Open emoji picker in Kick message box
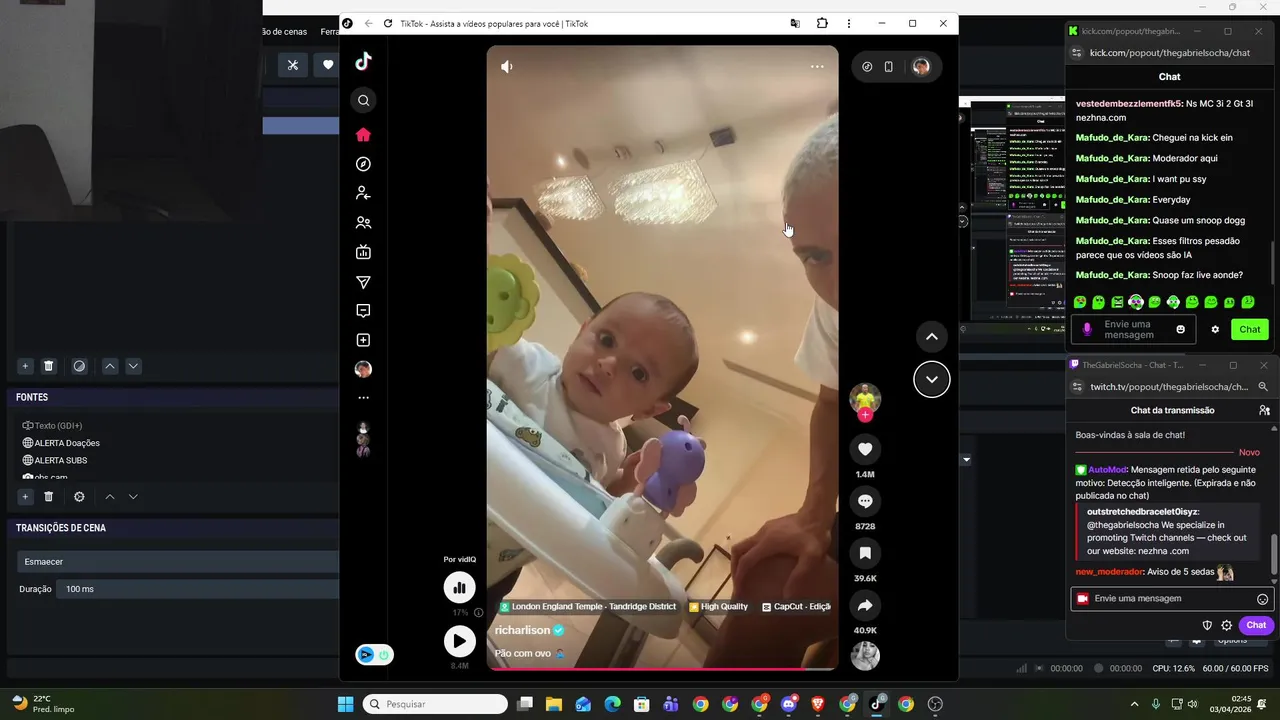Viewport: 1280px width, 720px height. [1180, 329]
